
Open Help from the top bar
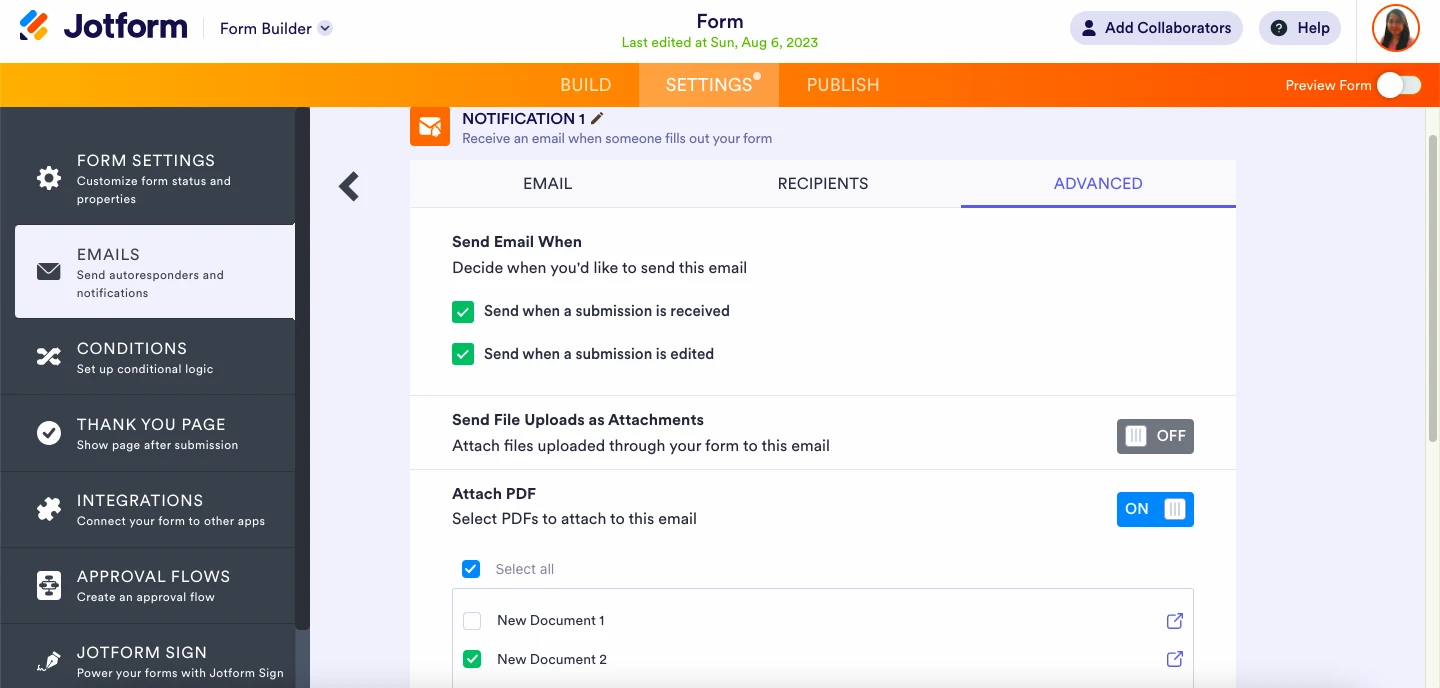[1299, 28]
